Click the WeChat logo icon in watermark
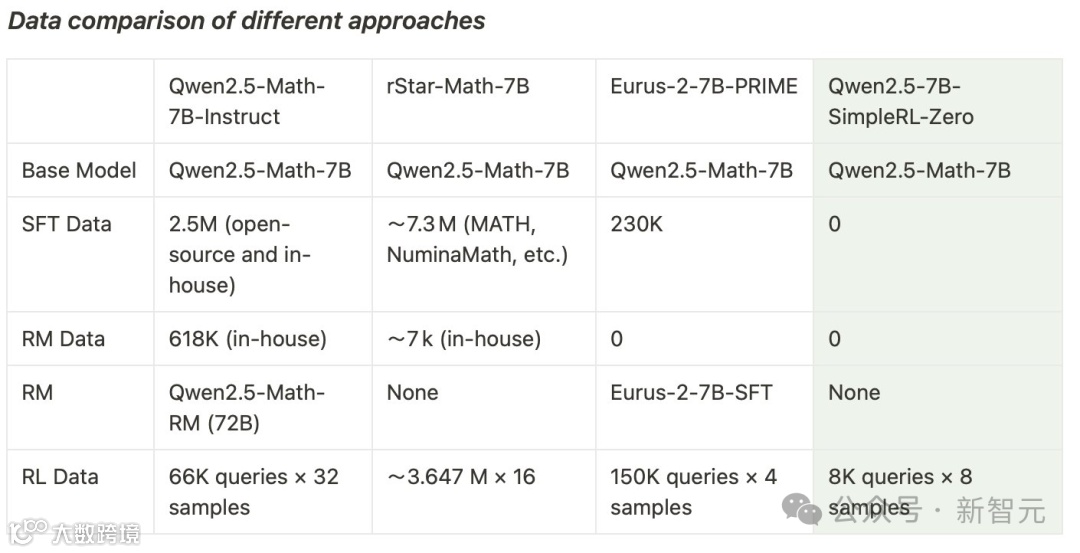Viewport: 1080px width, 553px height. tap(802, 509)
